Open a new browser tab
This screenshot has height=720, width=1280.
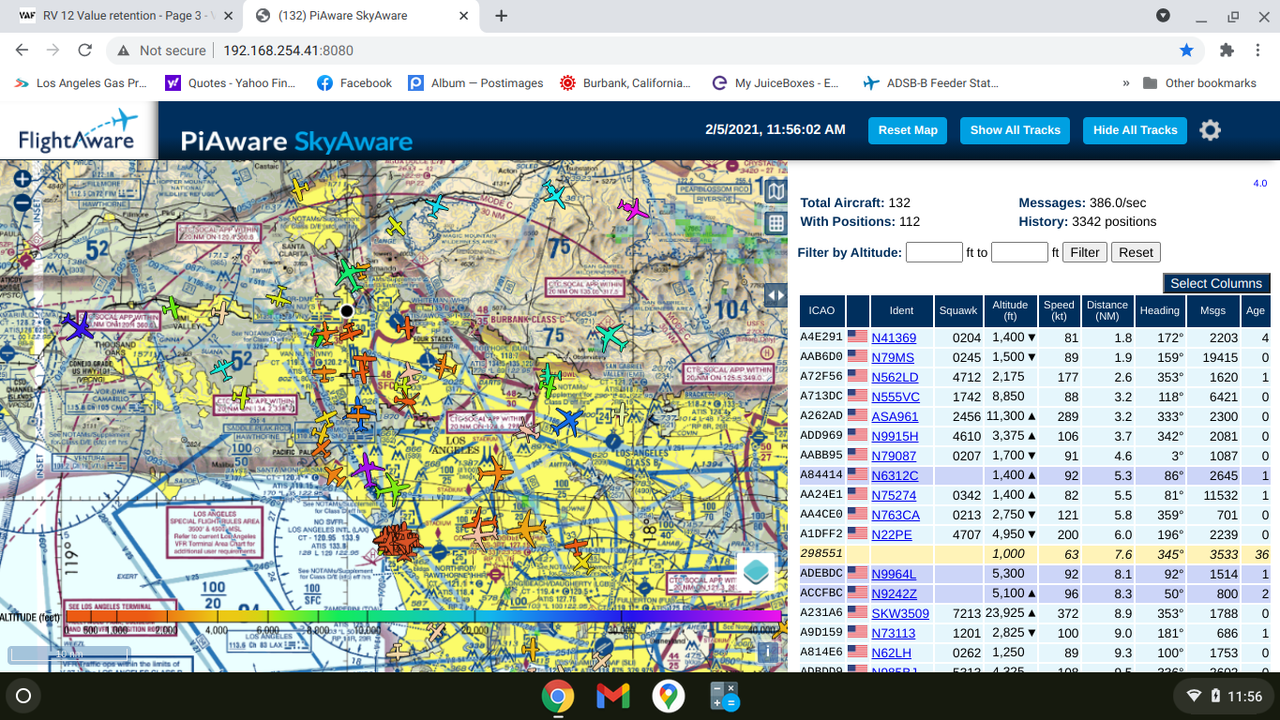click(x=501, y=16)
